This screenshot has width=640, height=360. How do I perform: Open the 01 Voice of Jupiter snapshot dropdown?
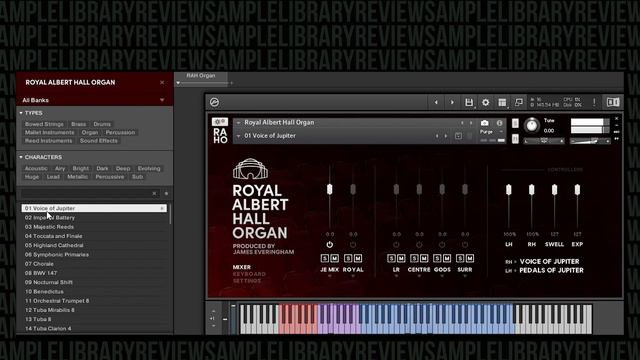point(239,136)
